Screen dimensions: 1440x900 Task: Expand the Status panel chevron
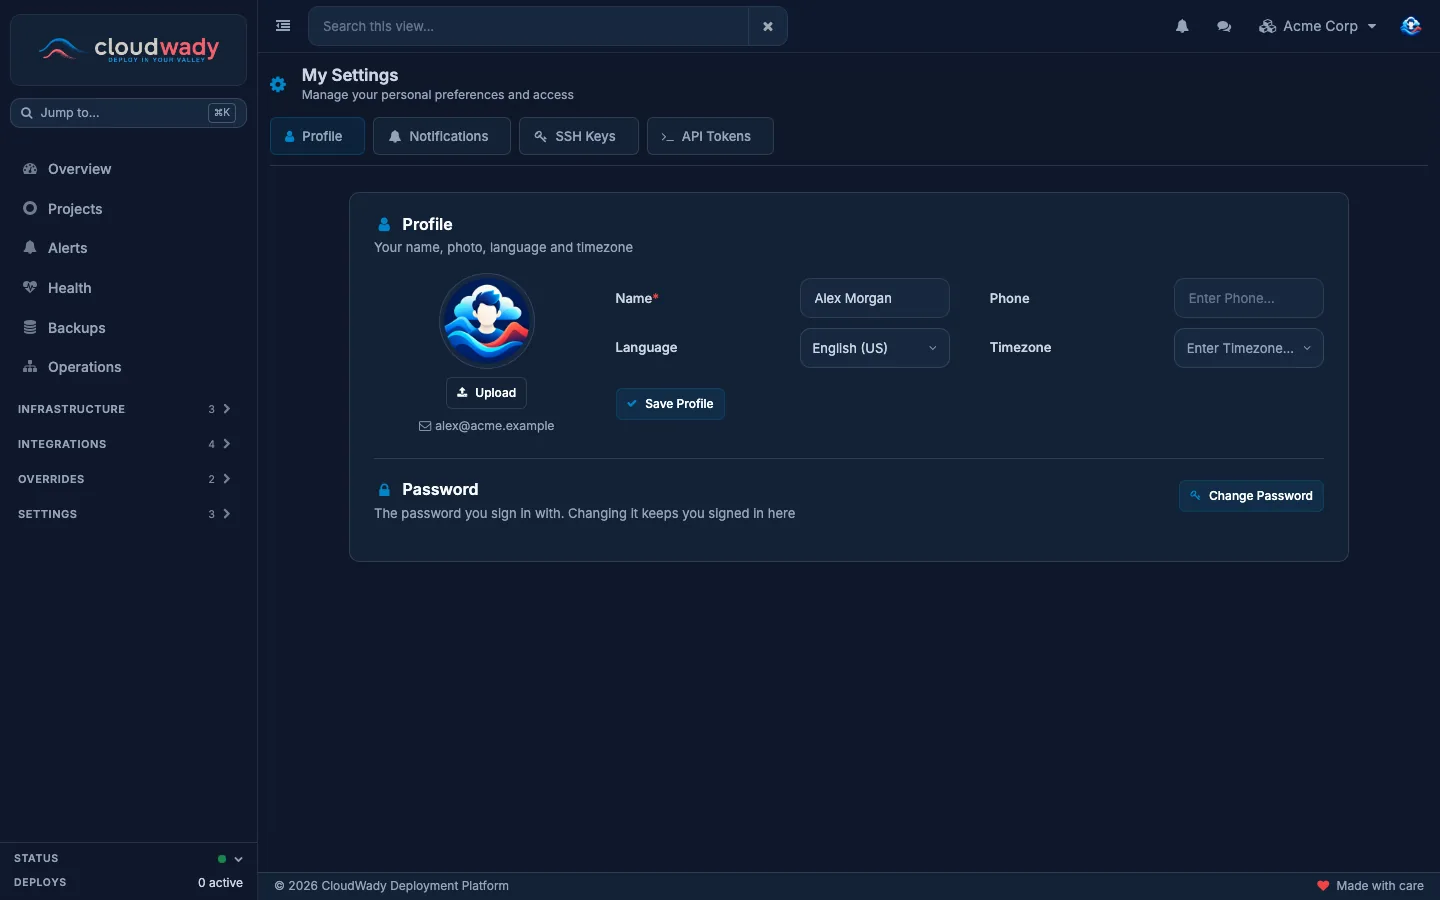pos(238,859)
